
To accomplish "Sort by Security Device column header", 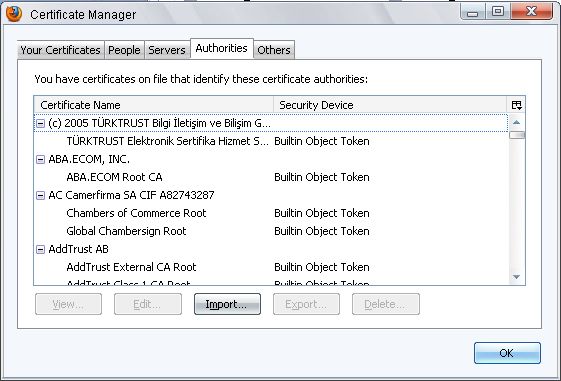I will pyautogui.click(x=390, y=105).
